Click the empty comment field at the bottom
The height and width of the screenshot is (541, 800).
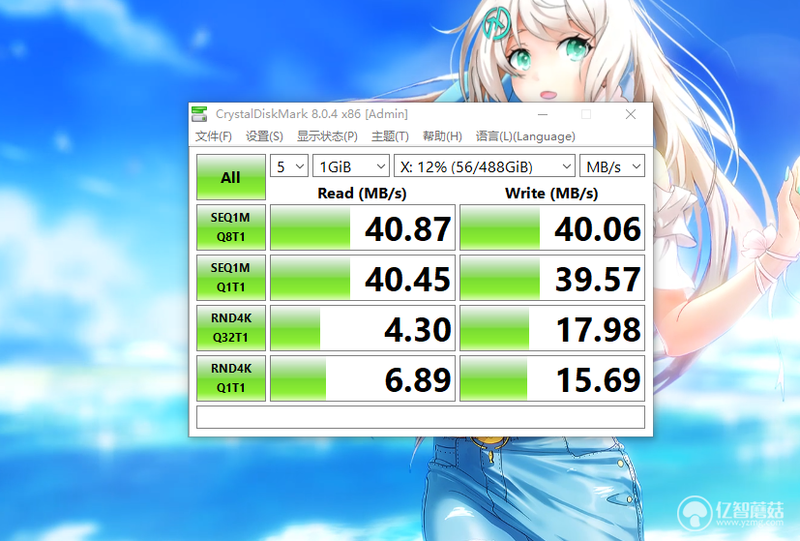point(420,417)
